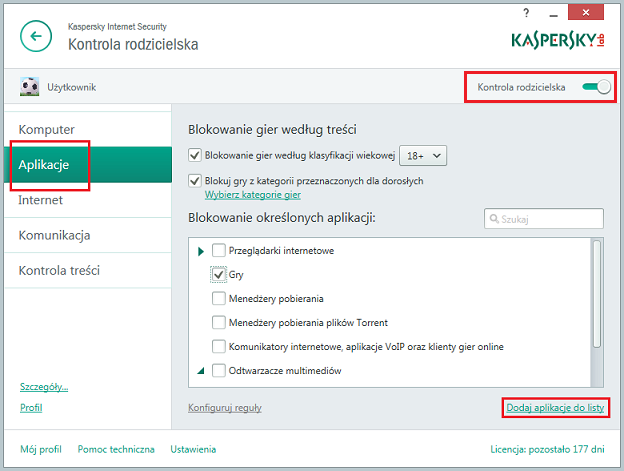Open the Wybierz kategorie gier link

point(253,195)
